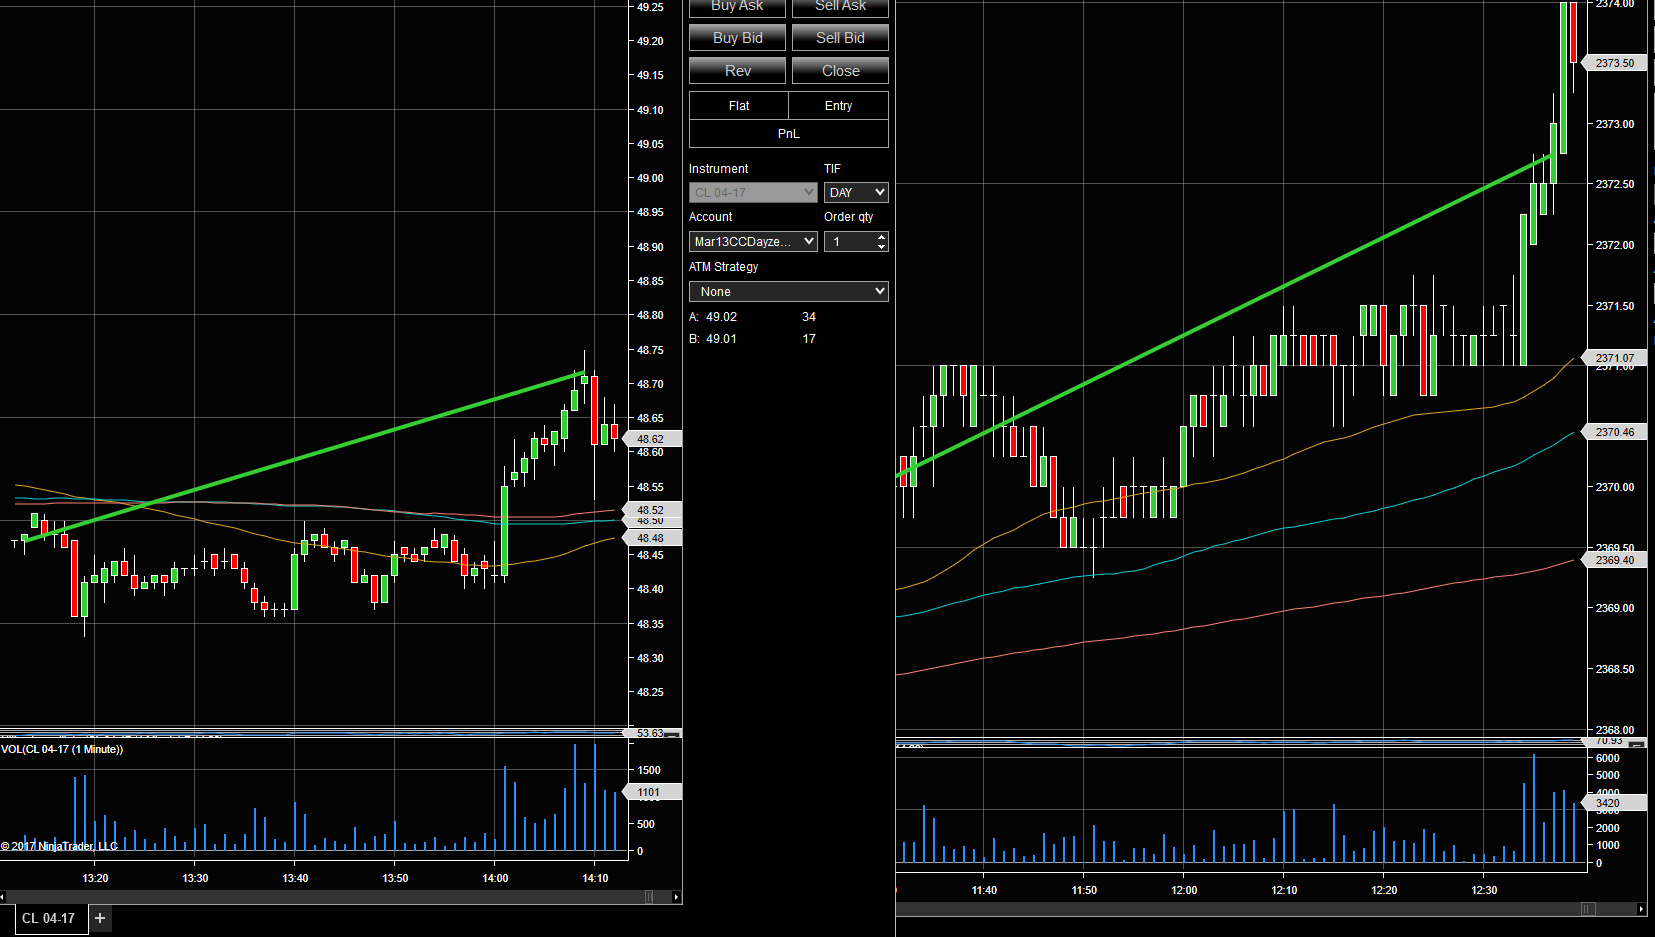Click the 2371.07 price marker
This screenshot has width=1655, height=937.
click(1613, 358)
